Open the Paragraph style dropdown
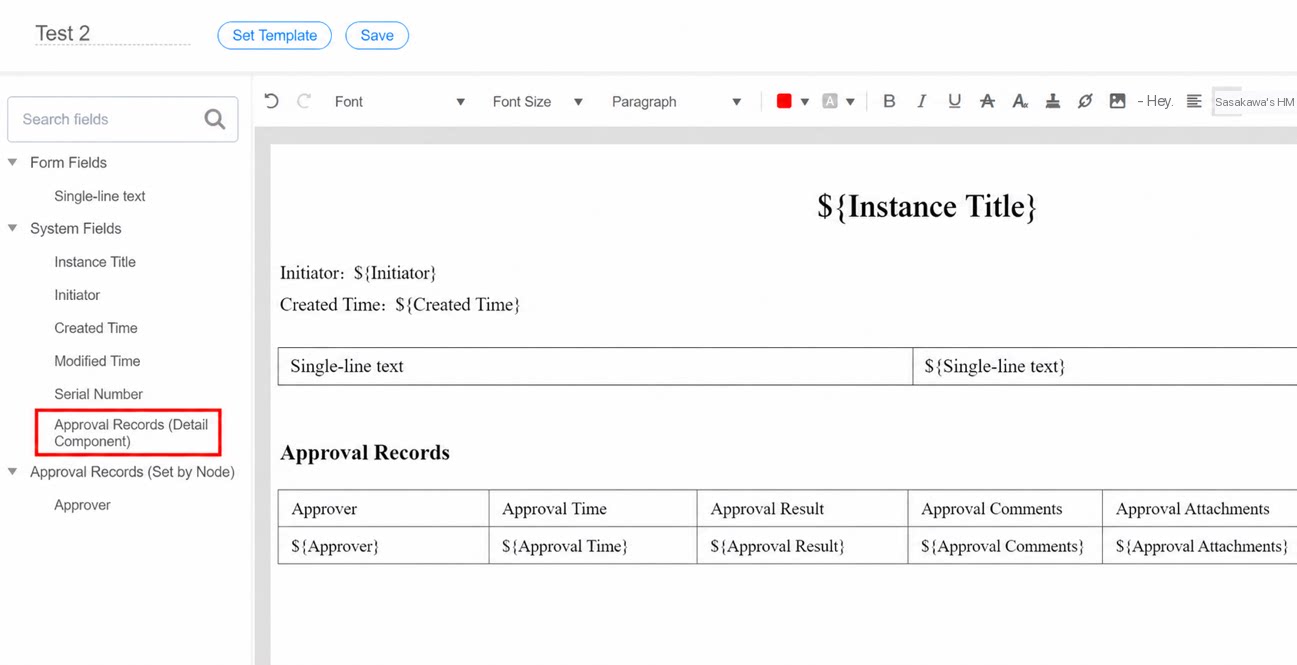Image resolution: width=1297 pixels, height=665 pixels. 676,102
